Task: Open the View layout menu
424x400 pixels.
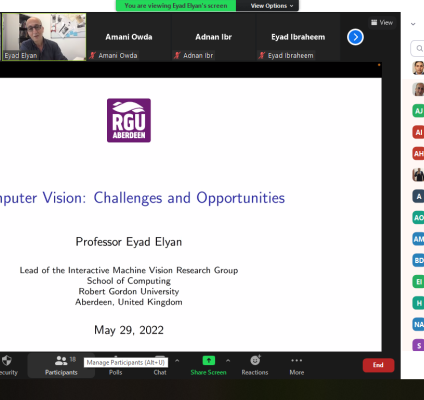Action: [382, 22]
